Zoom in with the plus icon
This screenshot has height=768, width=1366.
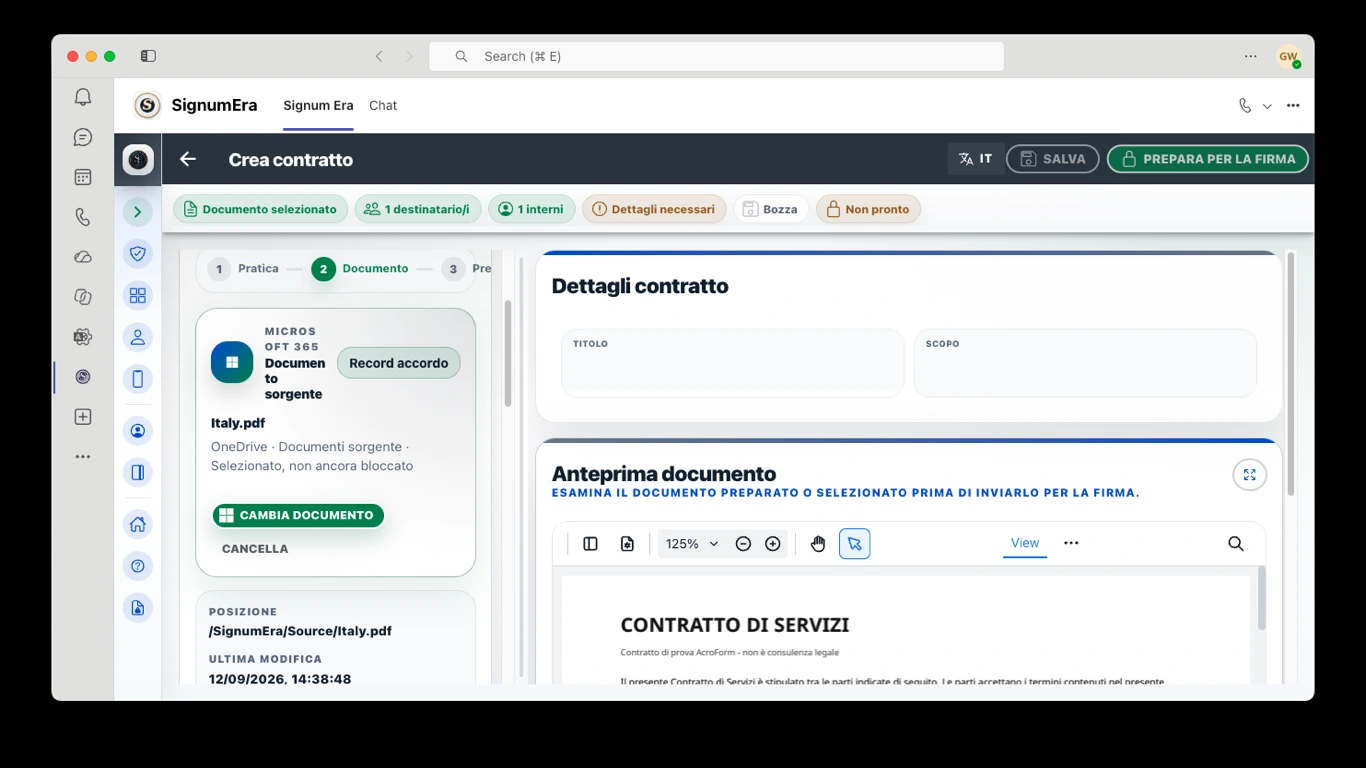click(x=773, y=544)
